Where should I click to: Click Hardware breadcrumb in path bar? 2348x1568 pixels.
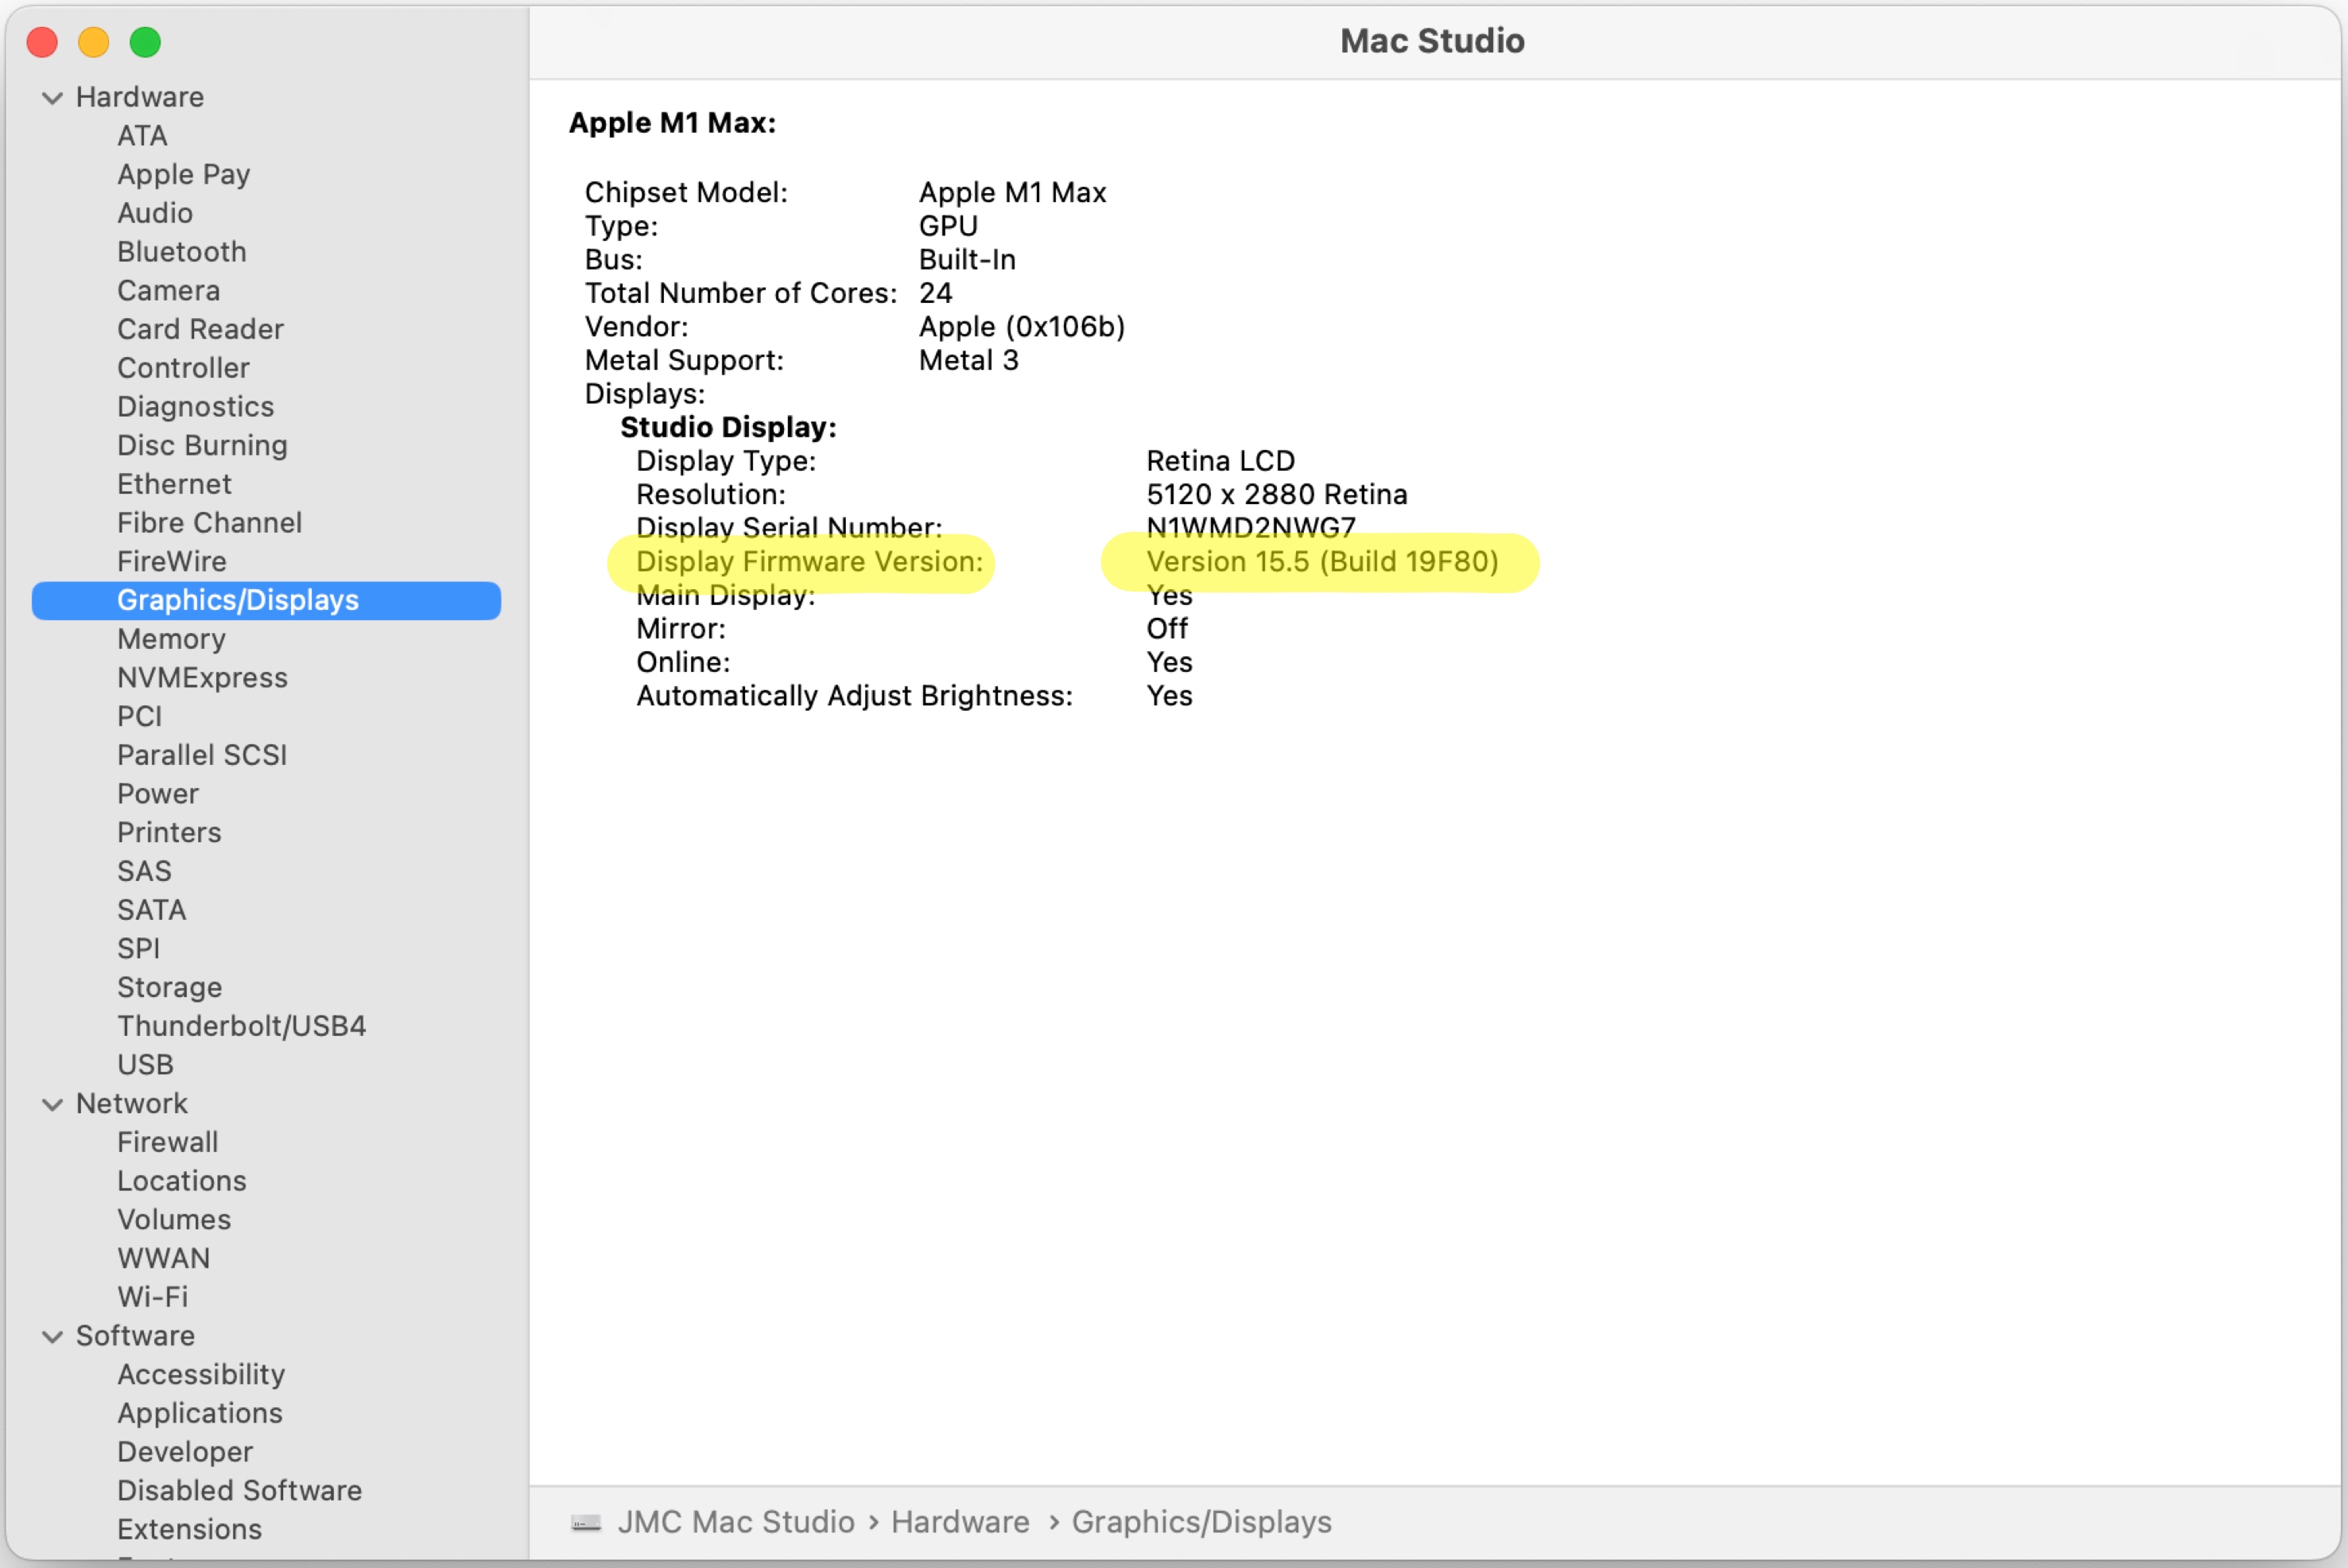coord(960,1522)
